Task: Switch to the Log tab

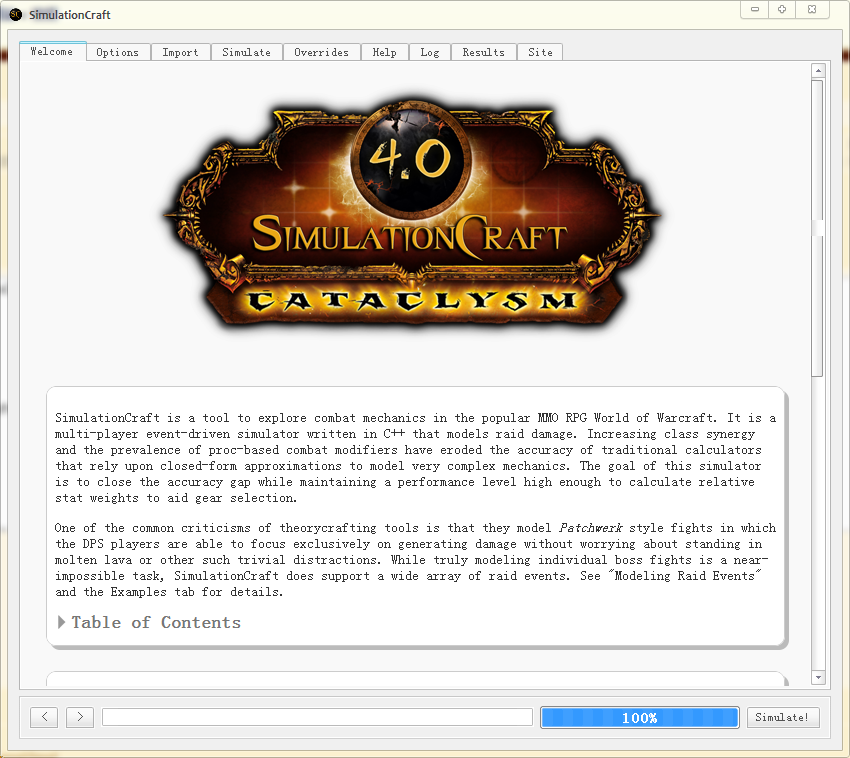Action: coord(430,51)
